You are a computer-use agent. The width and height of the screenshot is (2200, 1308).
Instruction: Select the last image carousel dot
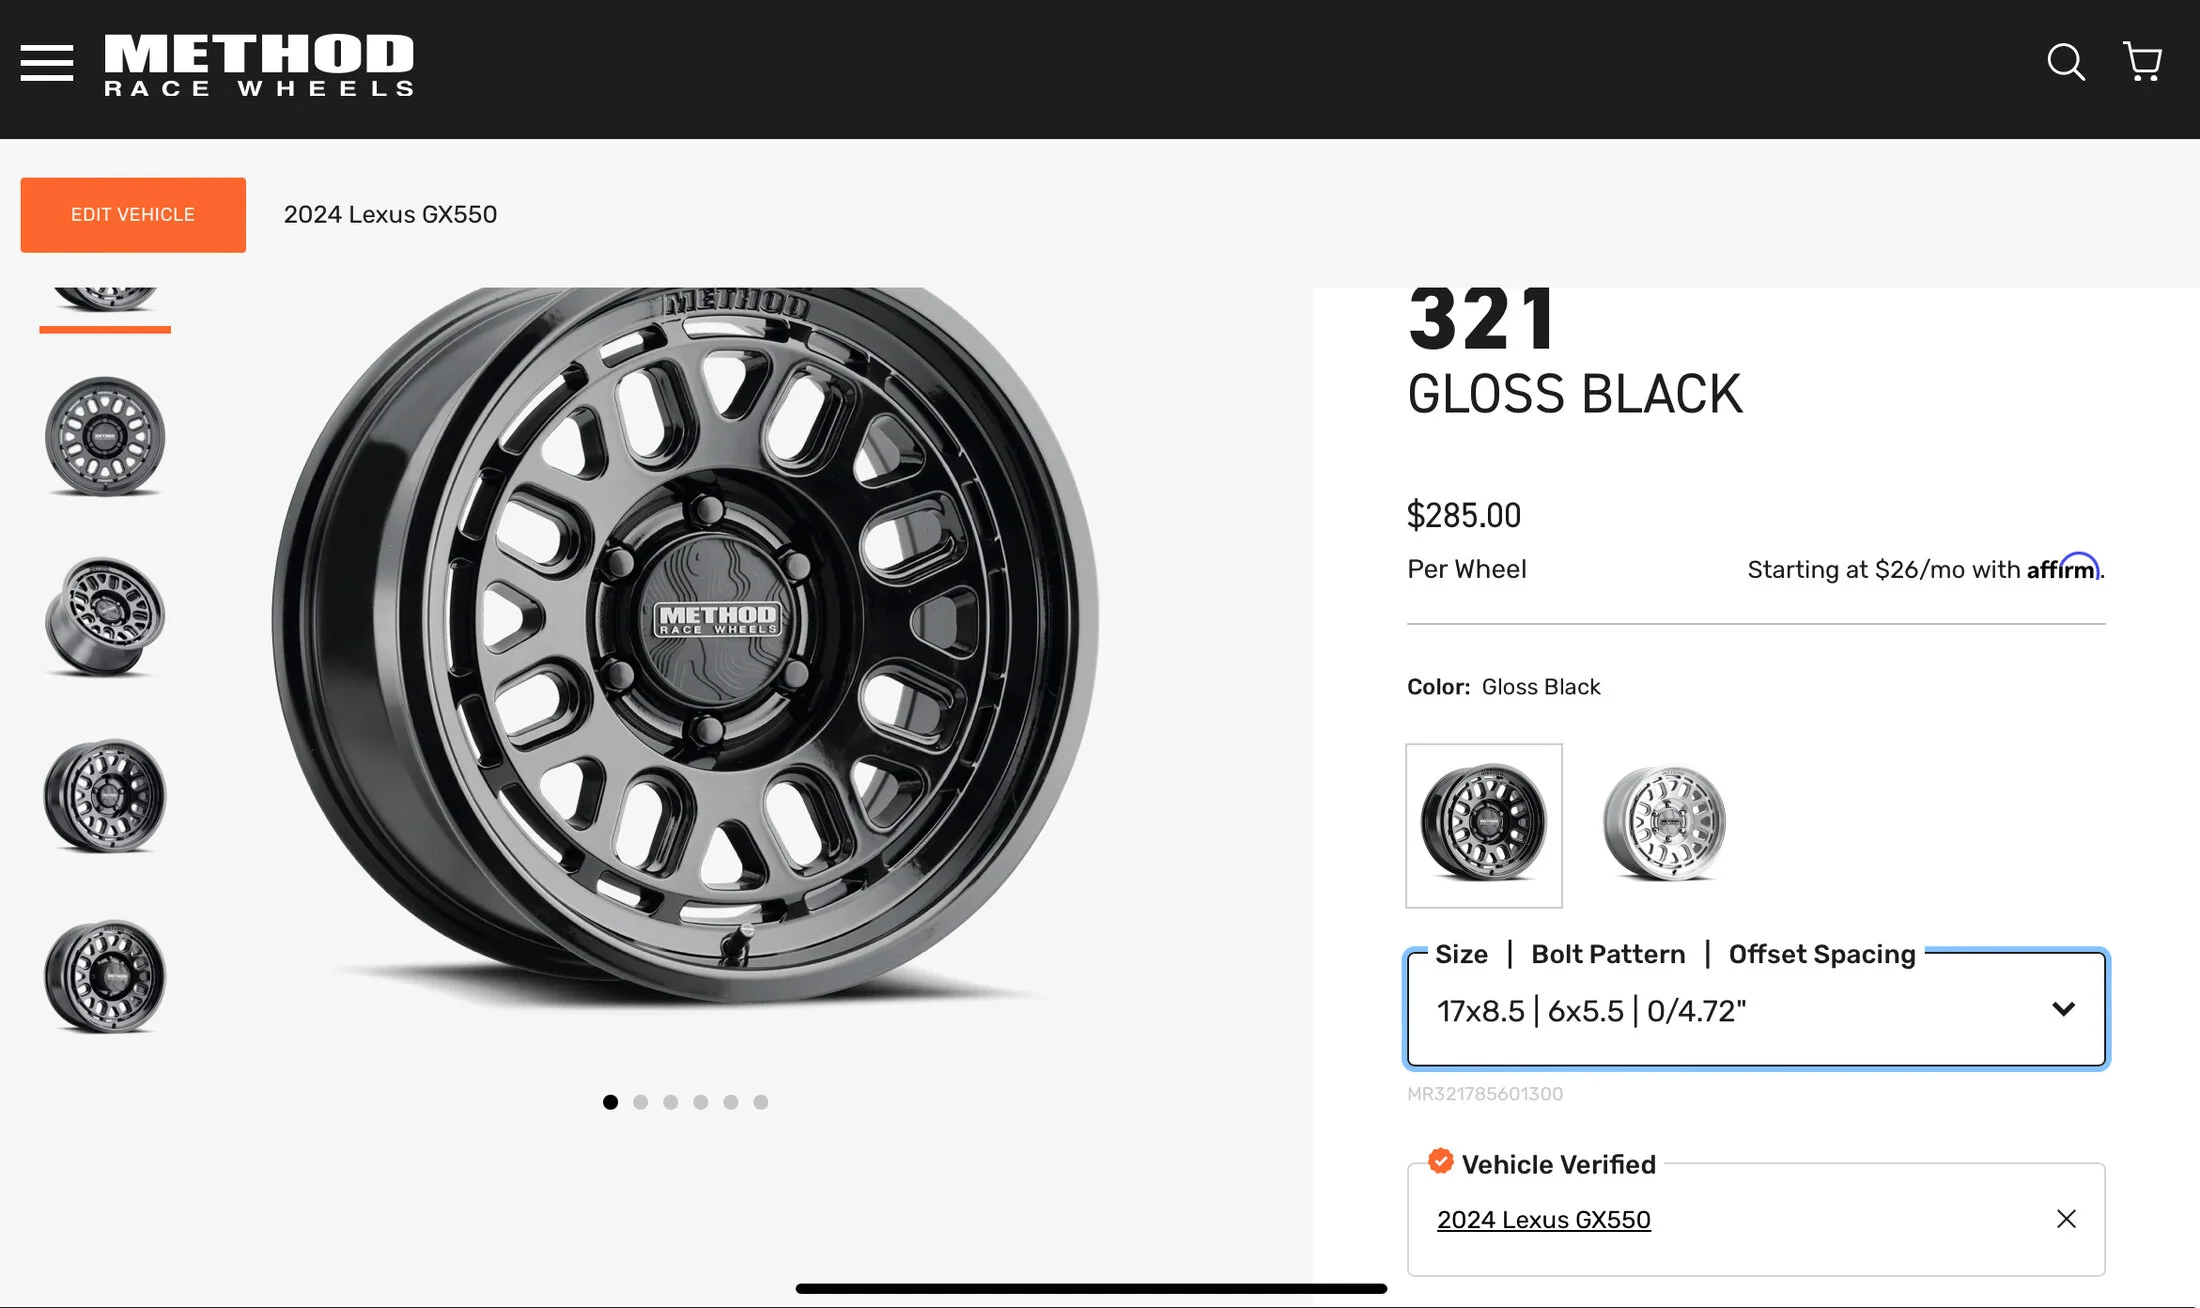761,1102
